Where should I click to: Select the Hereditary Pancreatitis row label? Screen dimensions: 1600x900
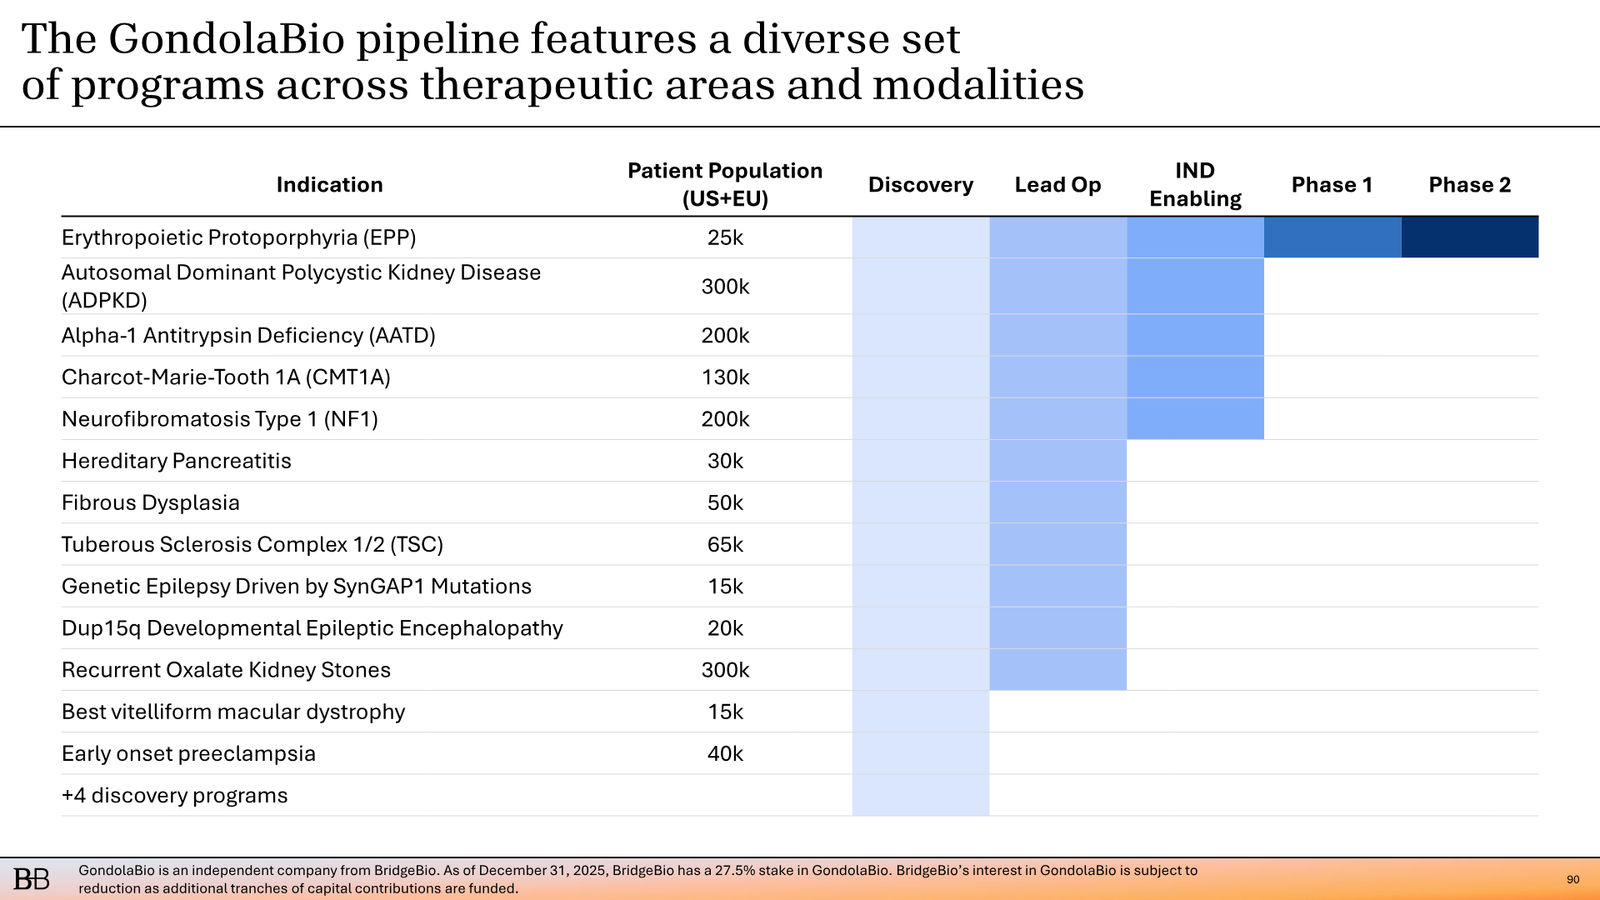click(x=176, y=461)
